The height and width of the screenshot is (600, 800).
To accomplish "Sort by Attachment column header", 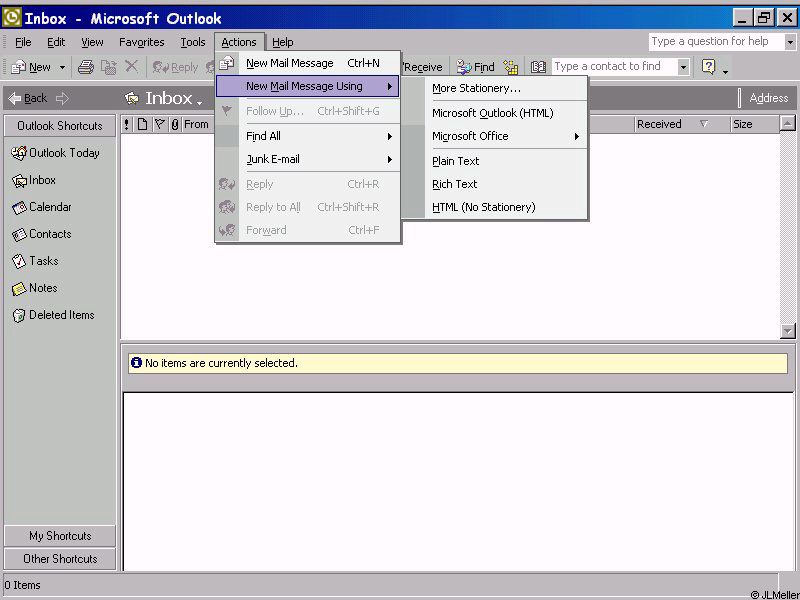I will 175,124.
